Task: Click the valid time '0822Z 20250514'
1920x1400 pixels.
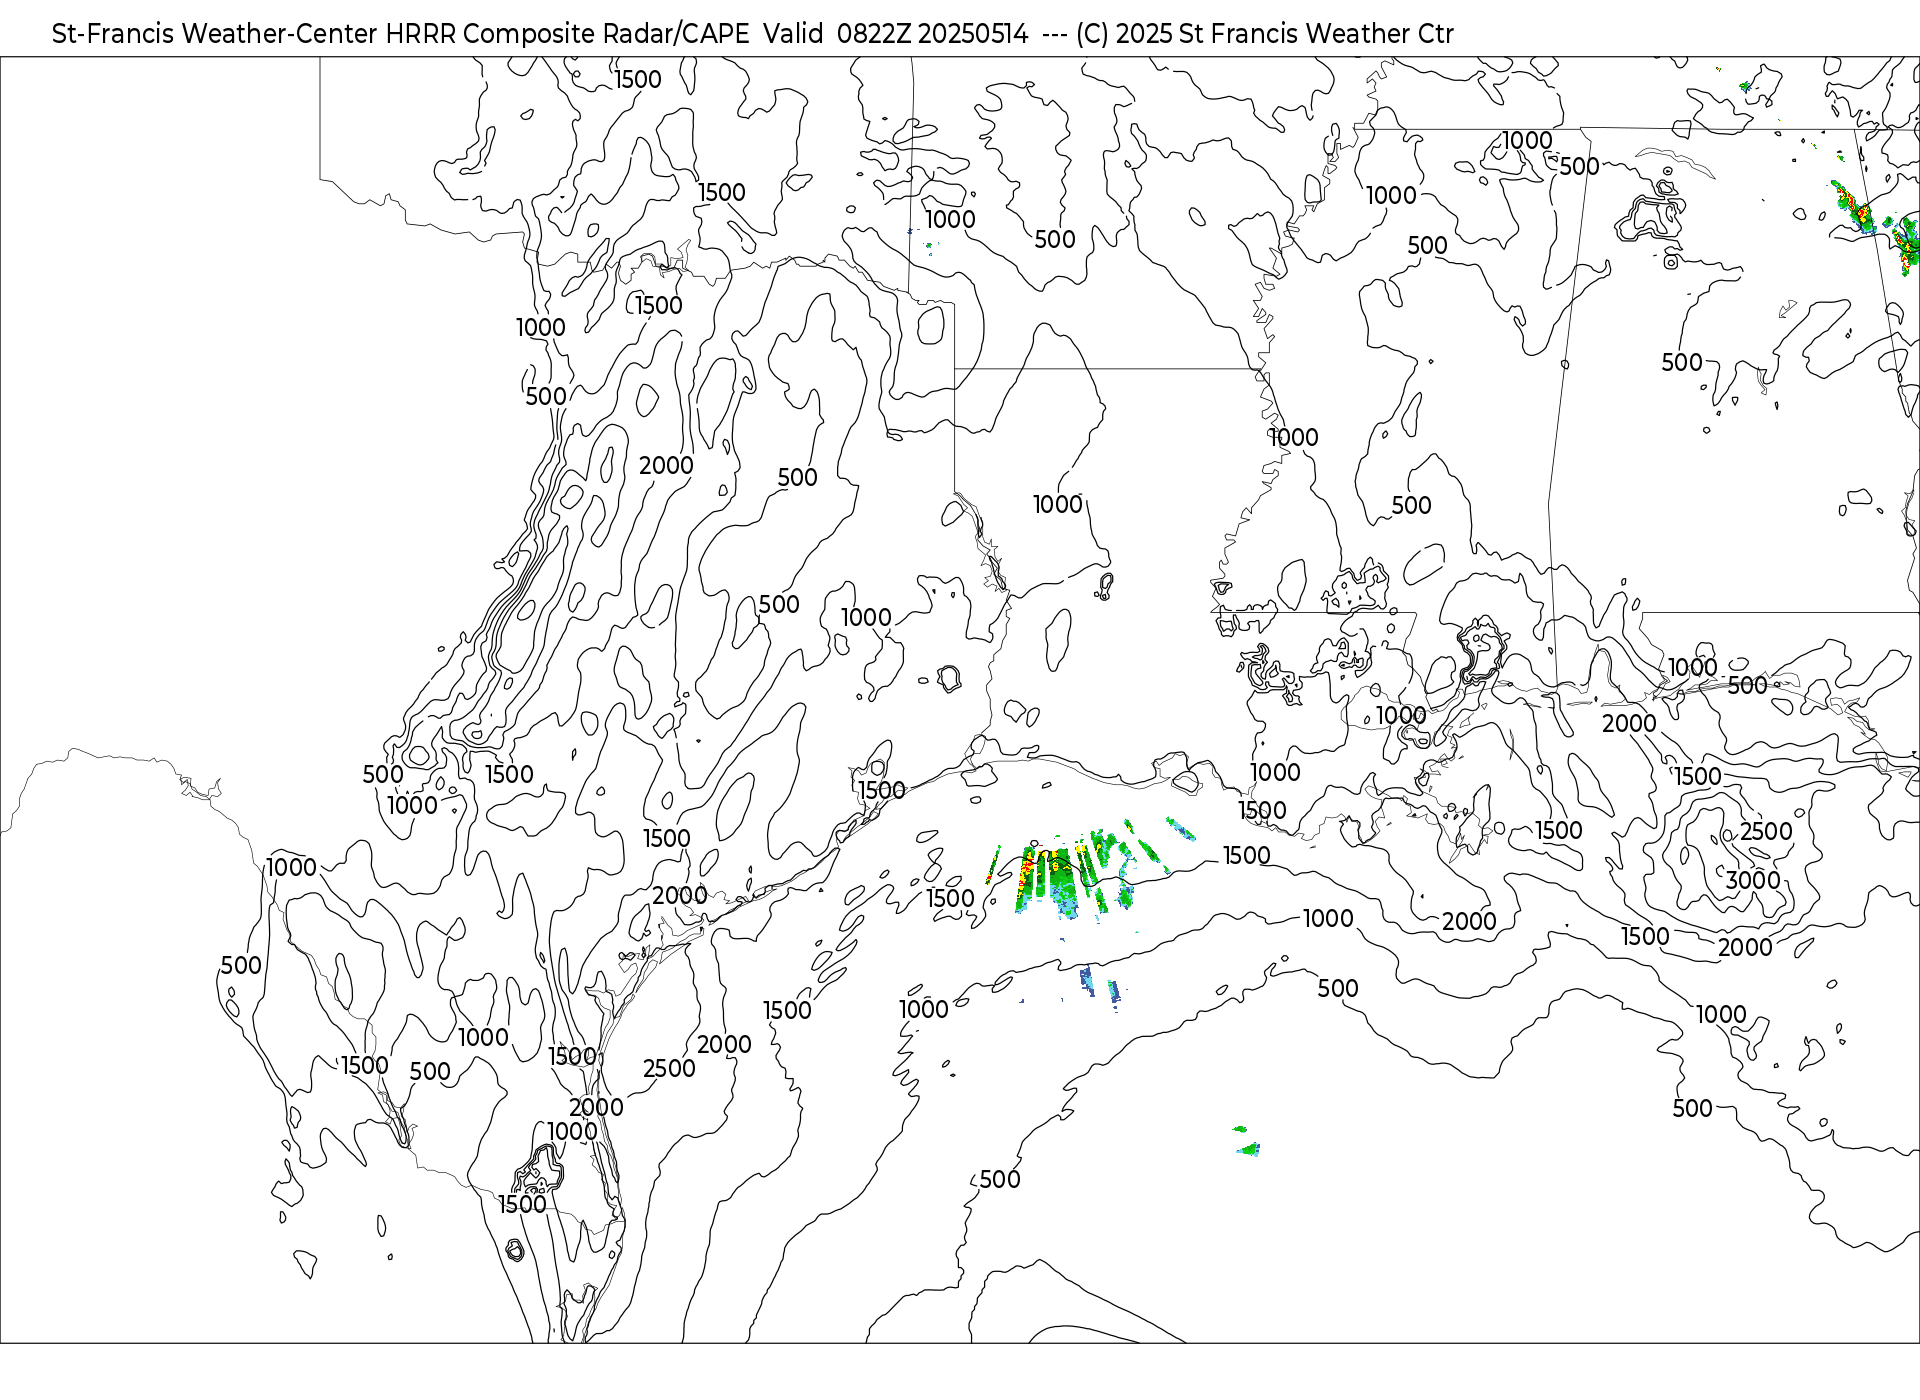Action: [932, 34]
